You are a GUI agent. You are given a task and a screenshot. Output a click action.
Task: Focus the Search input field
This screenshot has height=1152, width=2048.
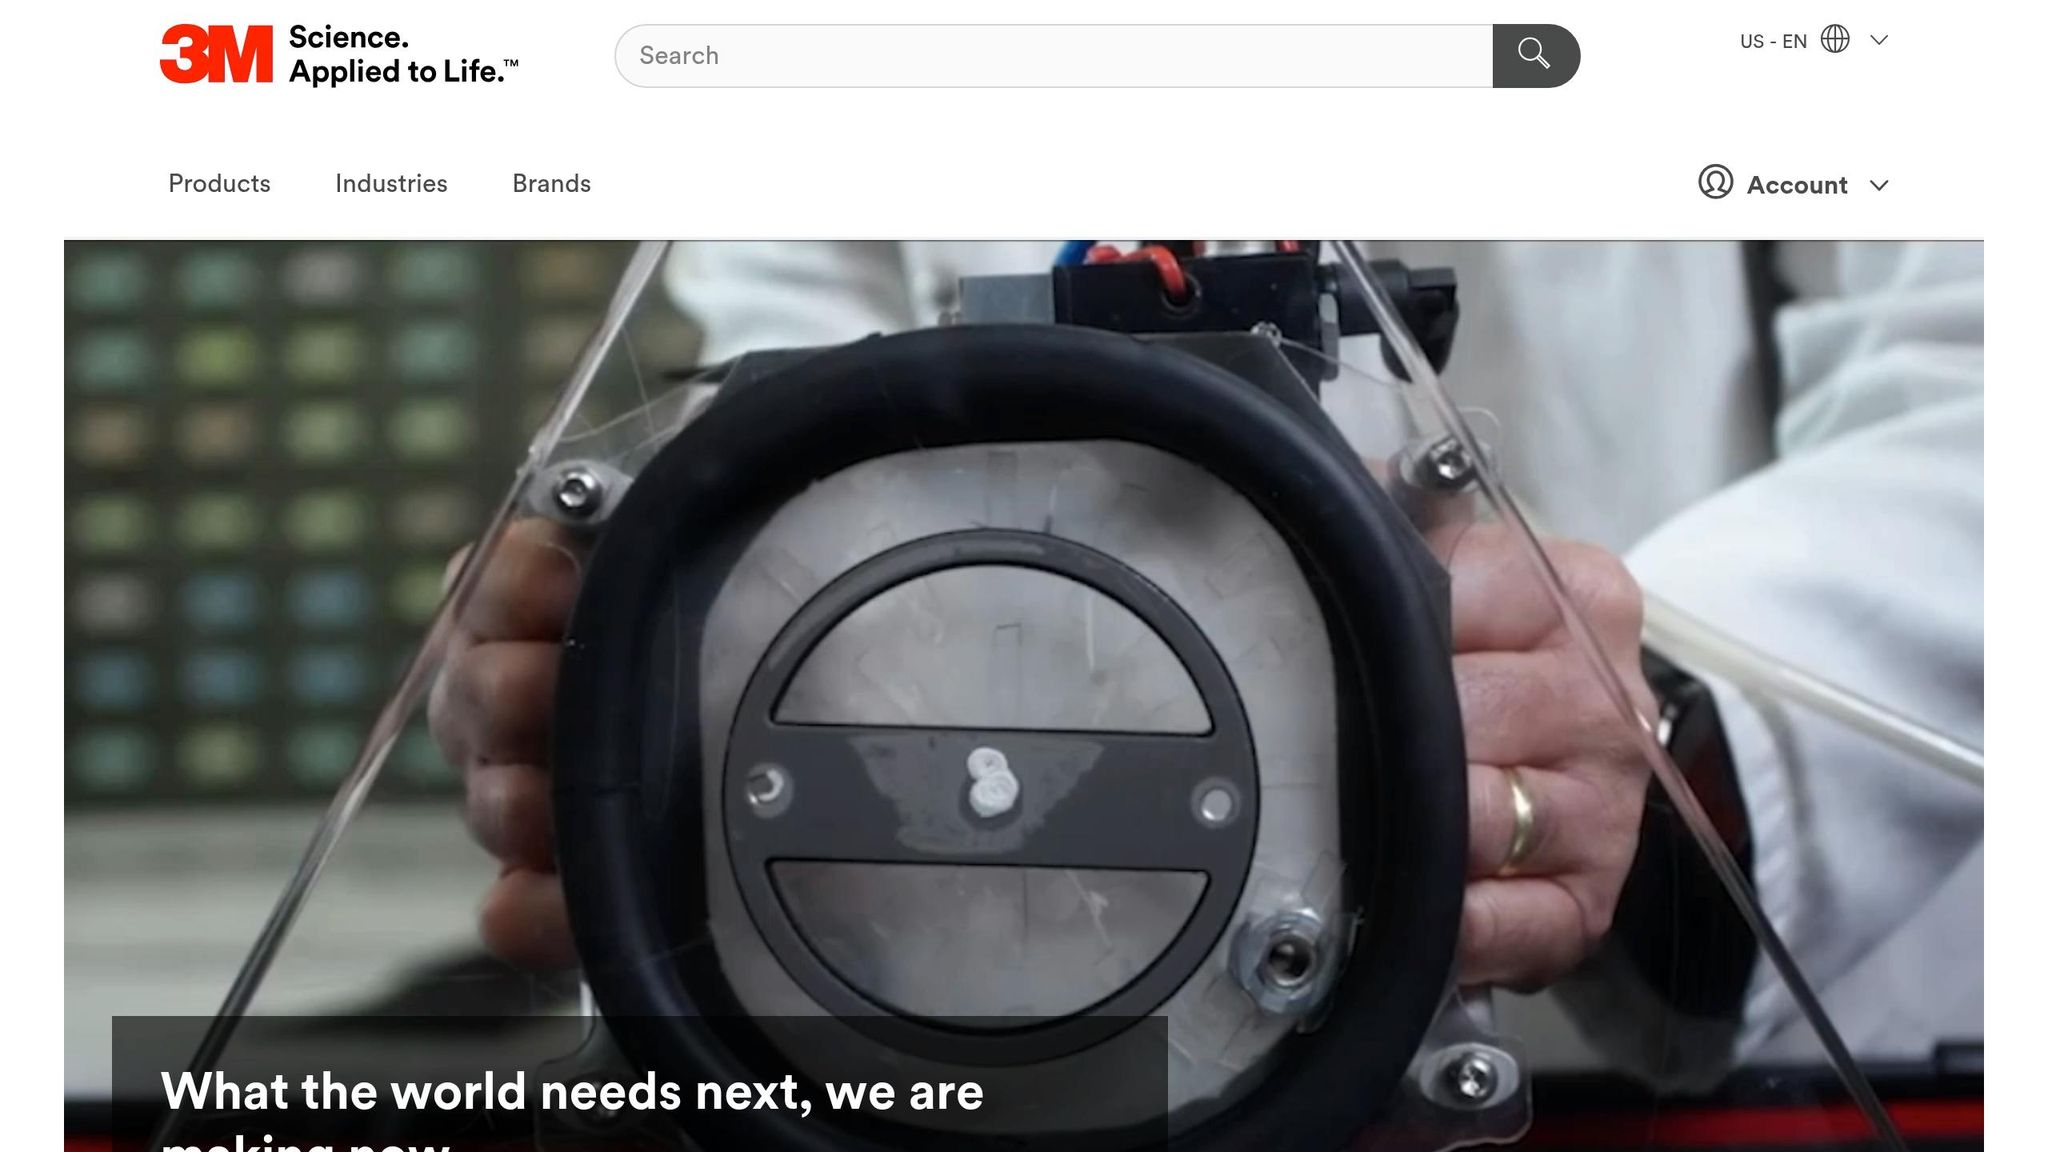(x=1054, y=56)
